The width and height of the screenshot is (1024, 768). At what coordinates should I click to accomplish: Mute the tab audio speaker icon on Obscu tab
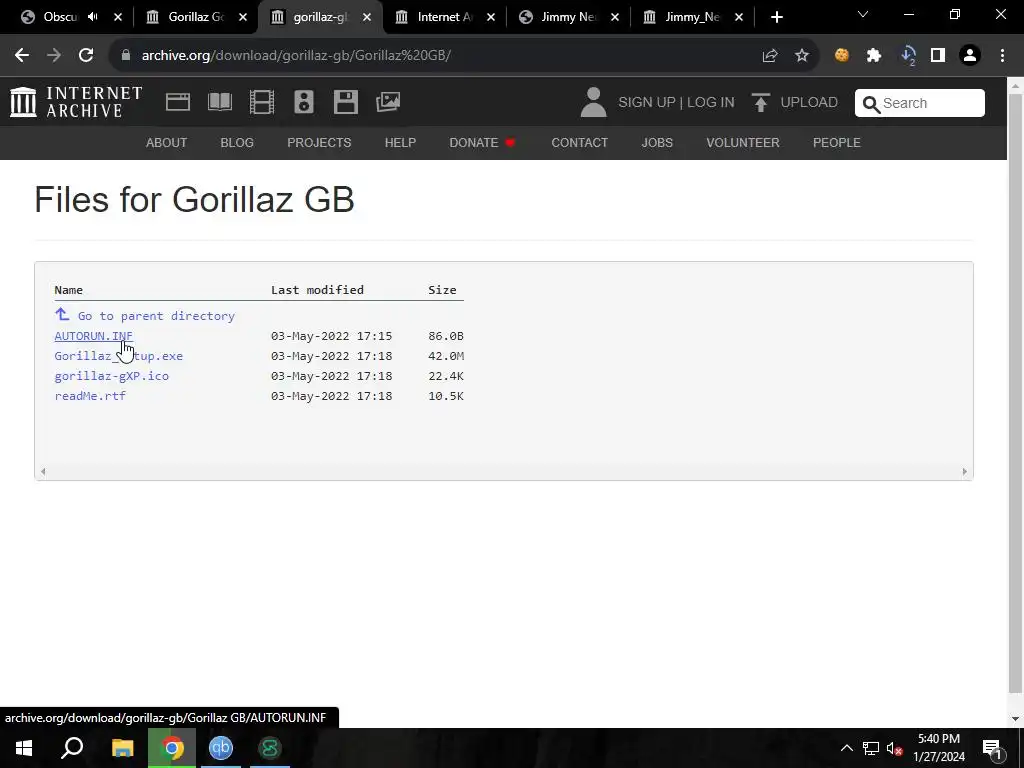click(x=93, y=17)
